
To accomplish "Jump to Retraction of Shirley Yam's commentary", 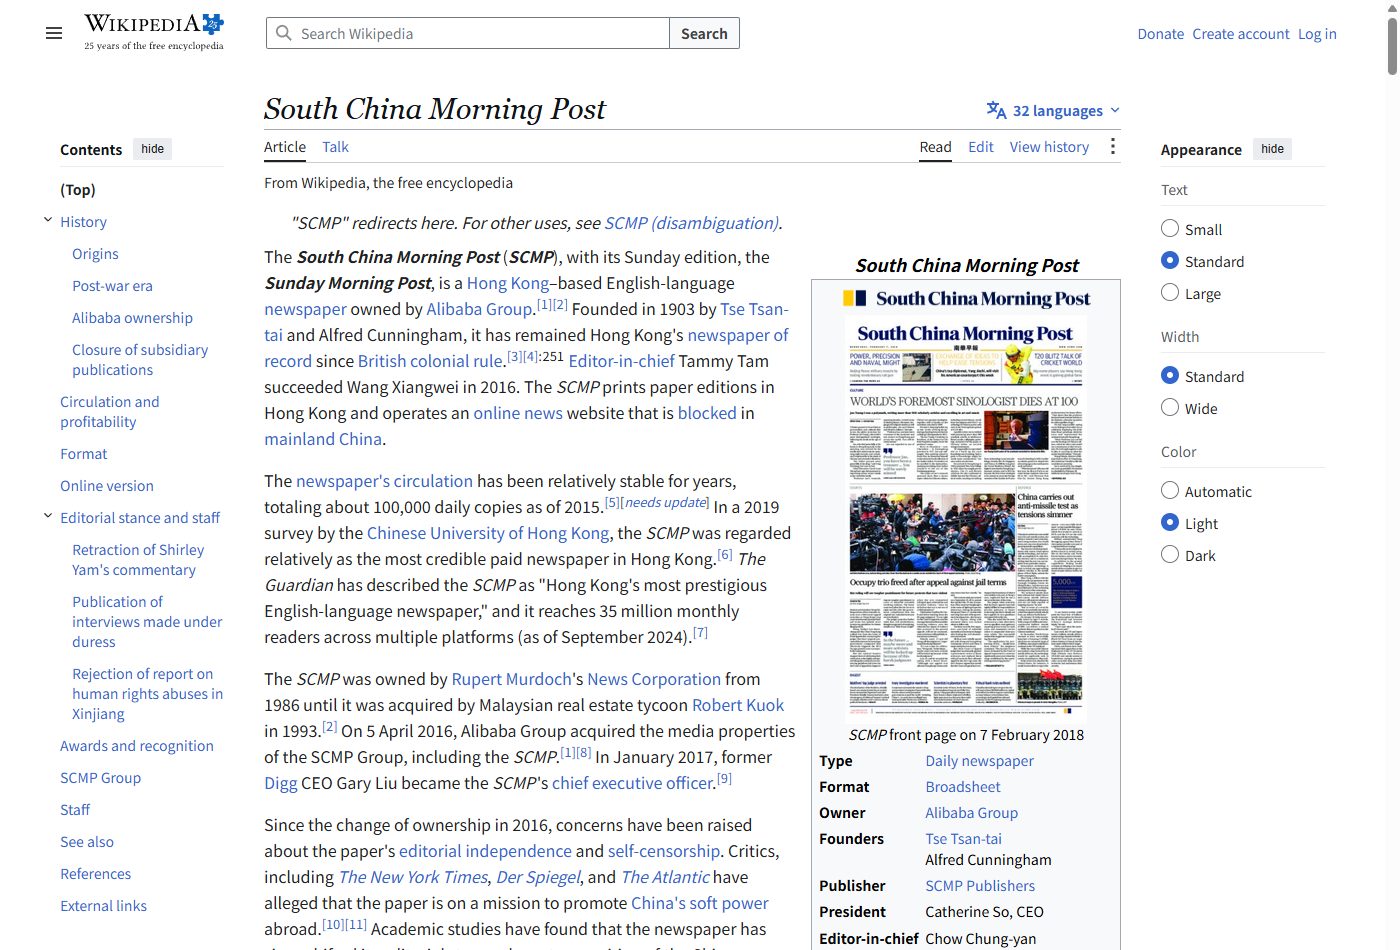I will click(138, 560).
